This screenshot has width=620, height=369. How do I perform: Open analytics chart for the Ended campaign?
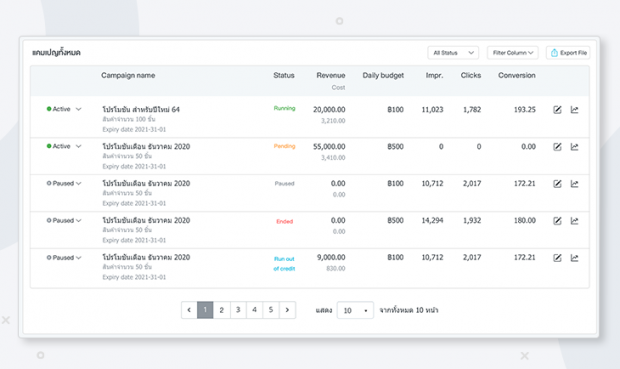pos(575,221)
